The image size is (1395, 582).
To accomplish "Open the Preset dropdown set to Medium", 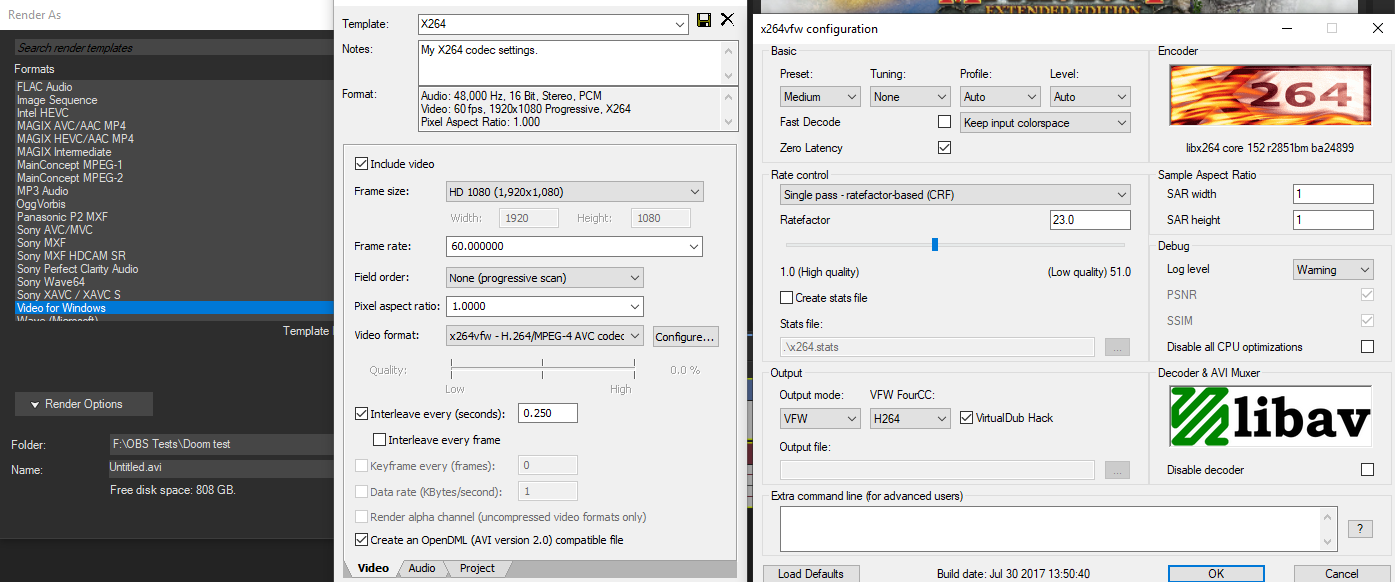I will coord(820,97).
